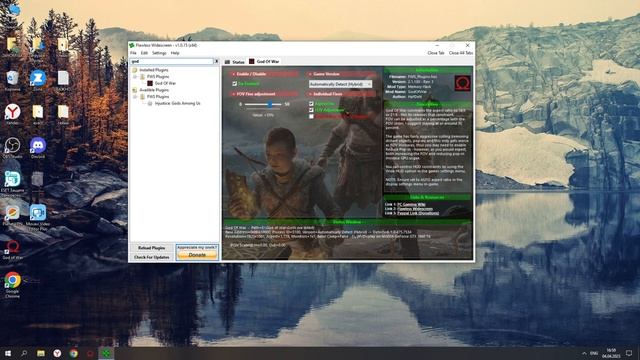The width and height of the screenshot is (640, 360).
Task: Open Google Chrome from the taskbar
Action: coord(73,353)
